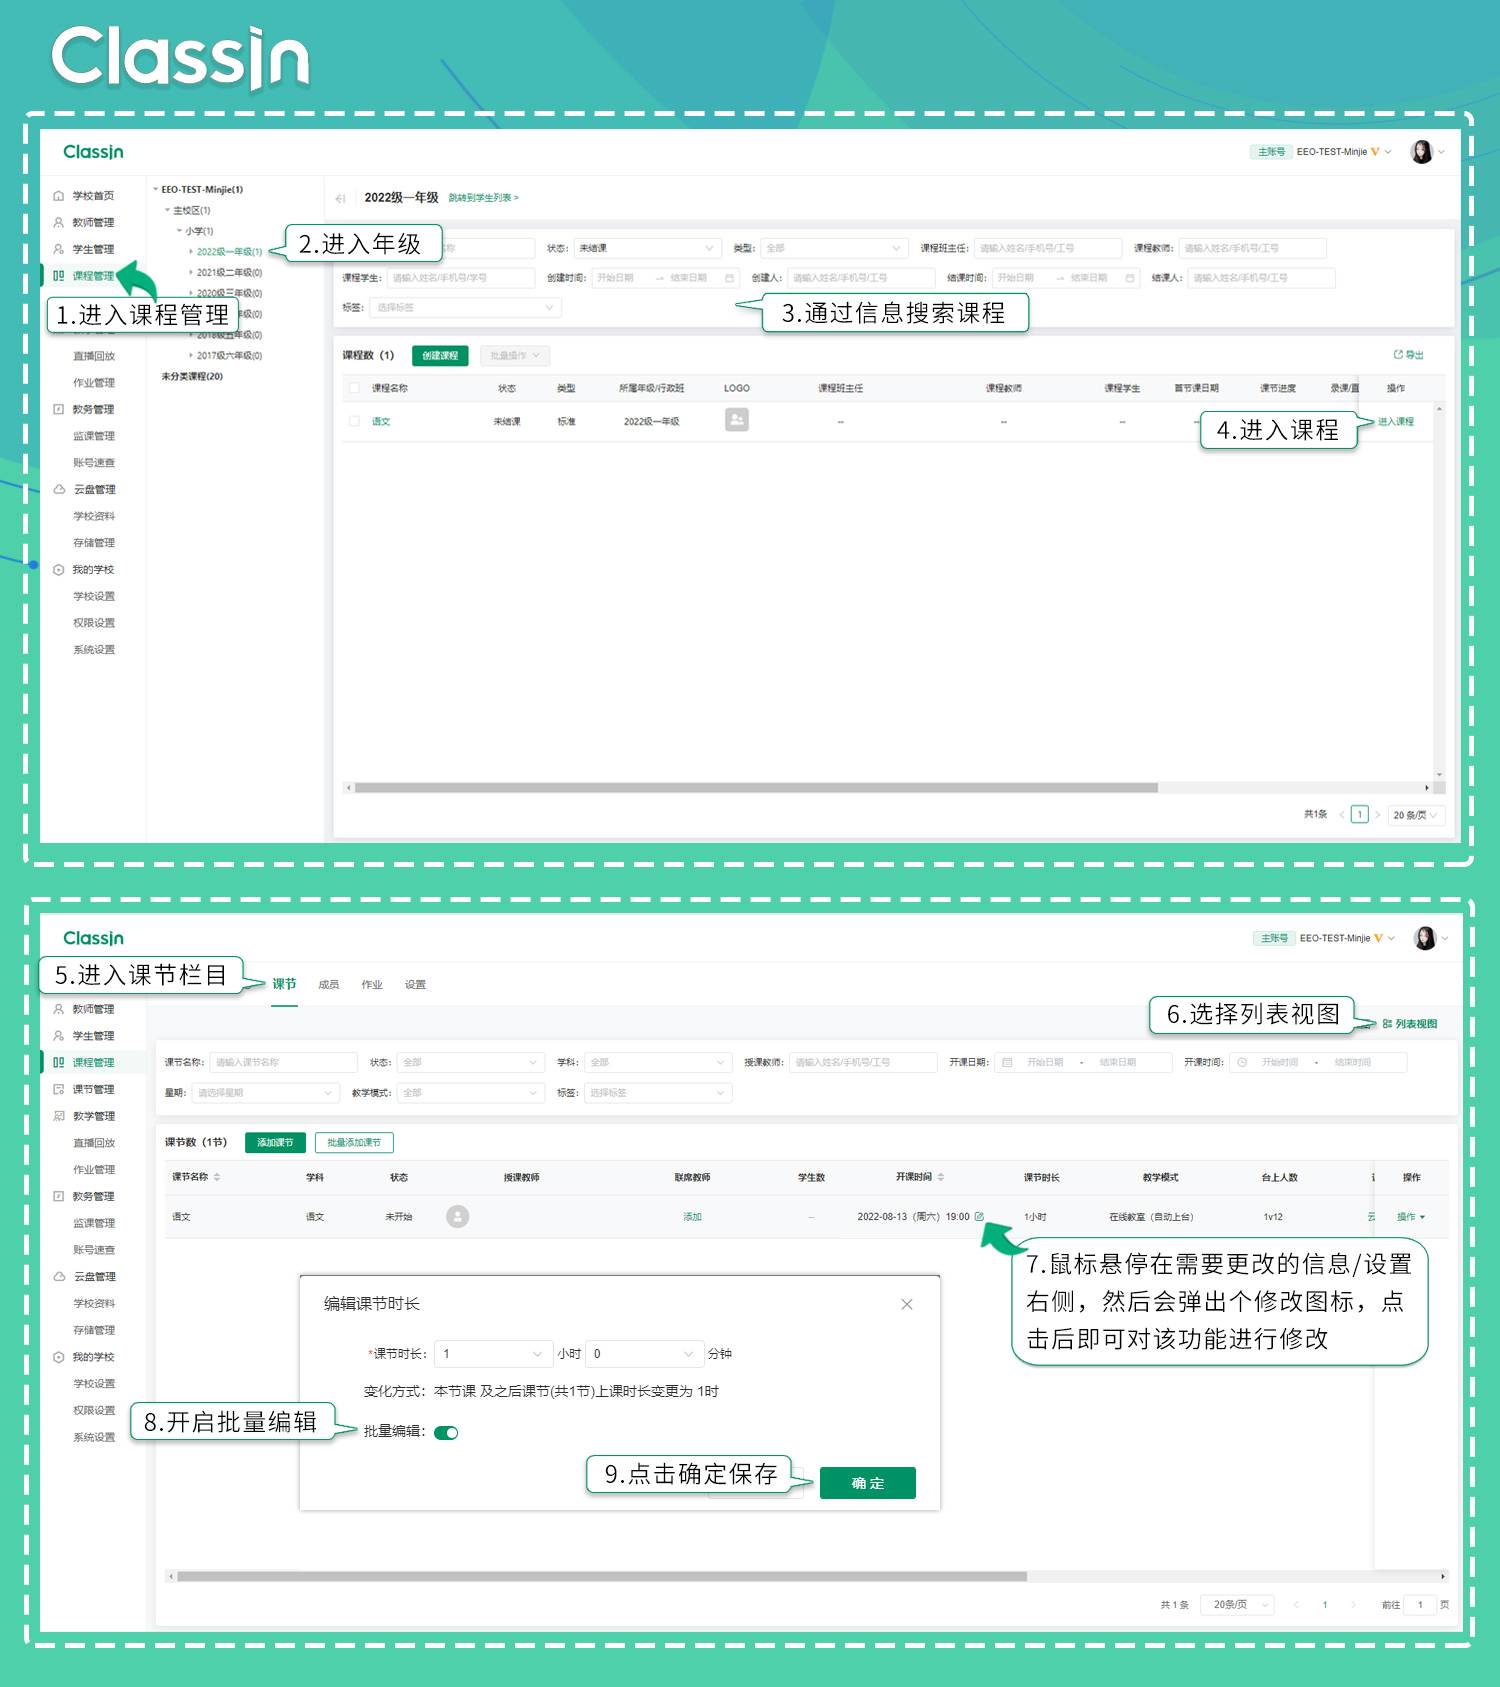Open 直播回放 in top sidebar menu

click(93, 356)
